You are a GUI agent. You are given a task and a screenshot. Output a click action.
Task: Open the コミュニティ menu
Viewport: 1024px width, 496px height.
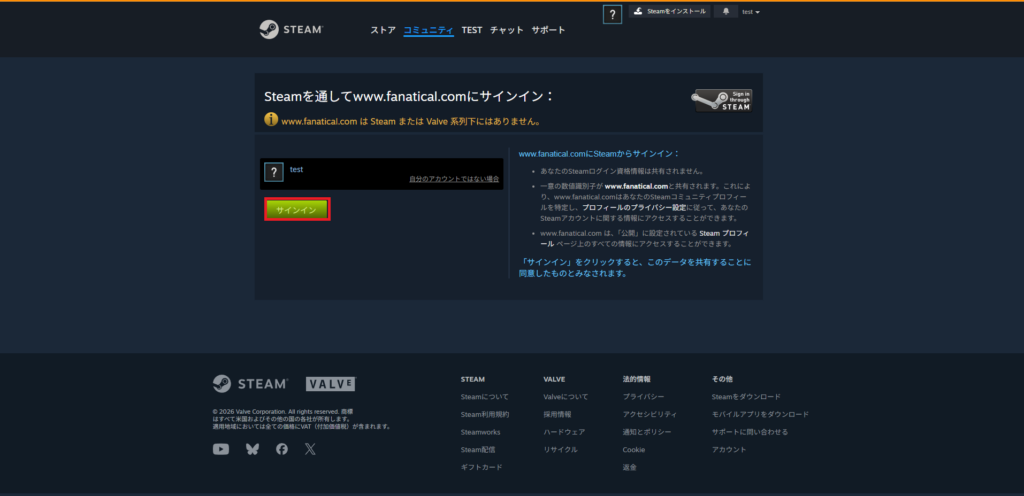(x=428, y=30)
